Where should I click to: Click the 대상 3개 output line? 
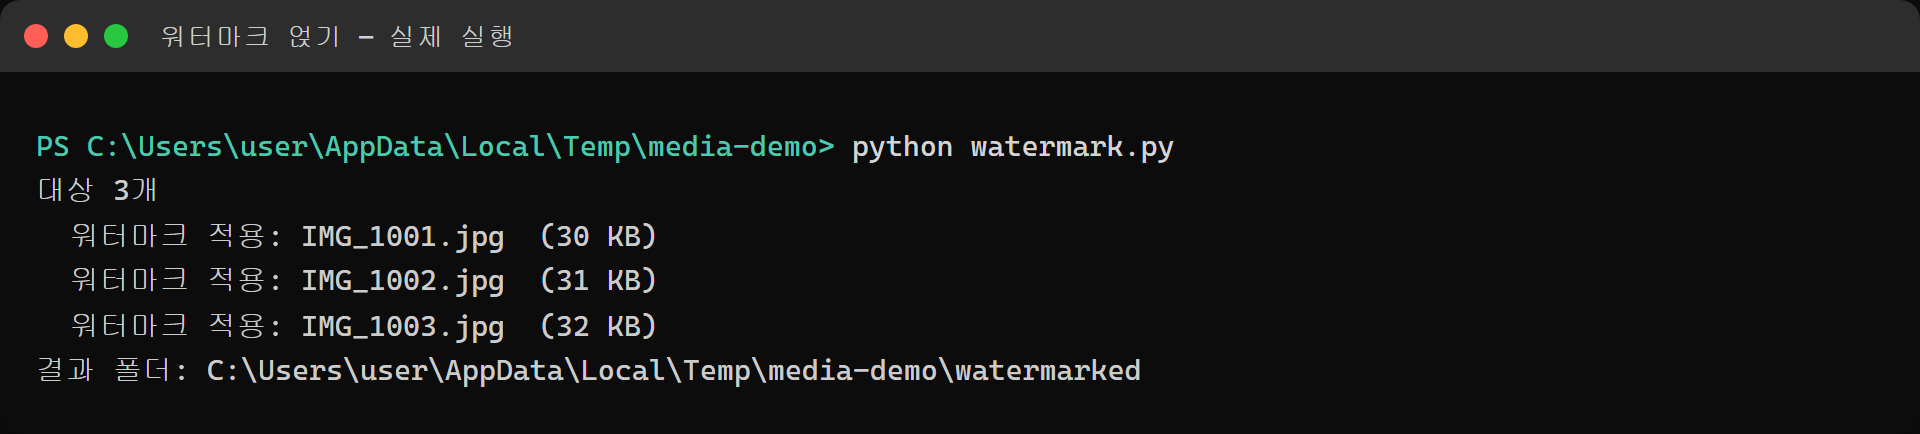coord(97,190)
